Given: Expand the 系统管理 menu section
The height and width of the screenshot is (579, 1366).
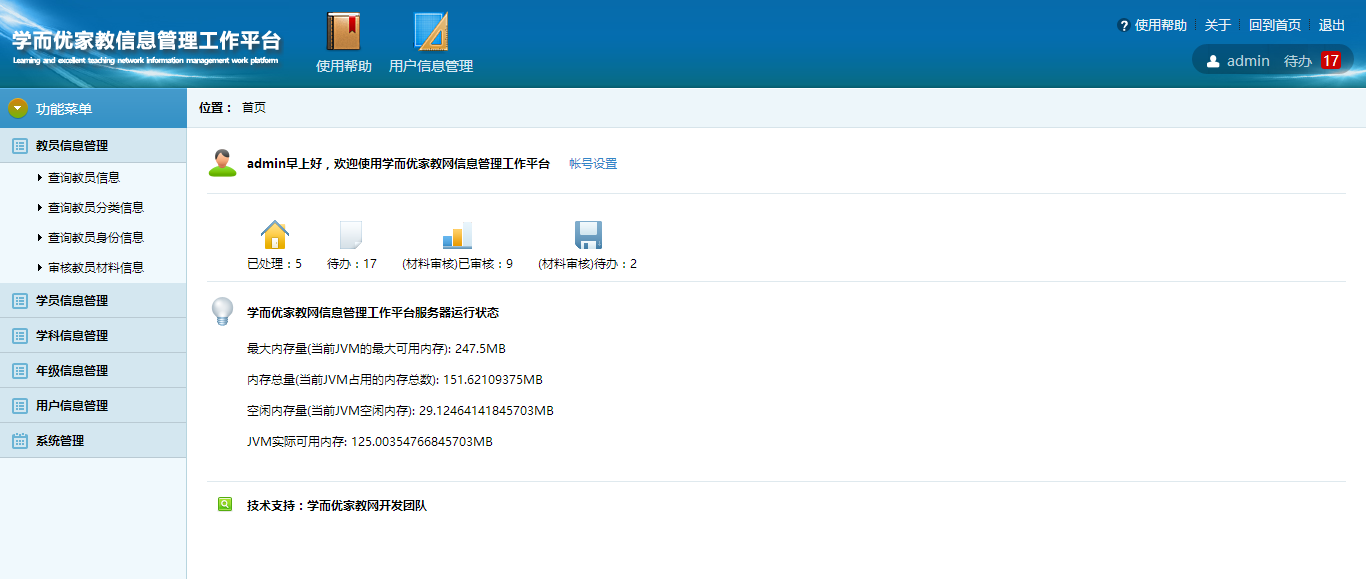Looking at the screenshot, I should (x=60, y=441).
